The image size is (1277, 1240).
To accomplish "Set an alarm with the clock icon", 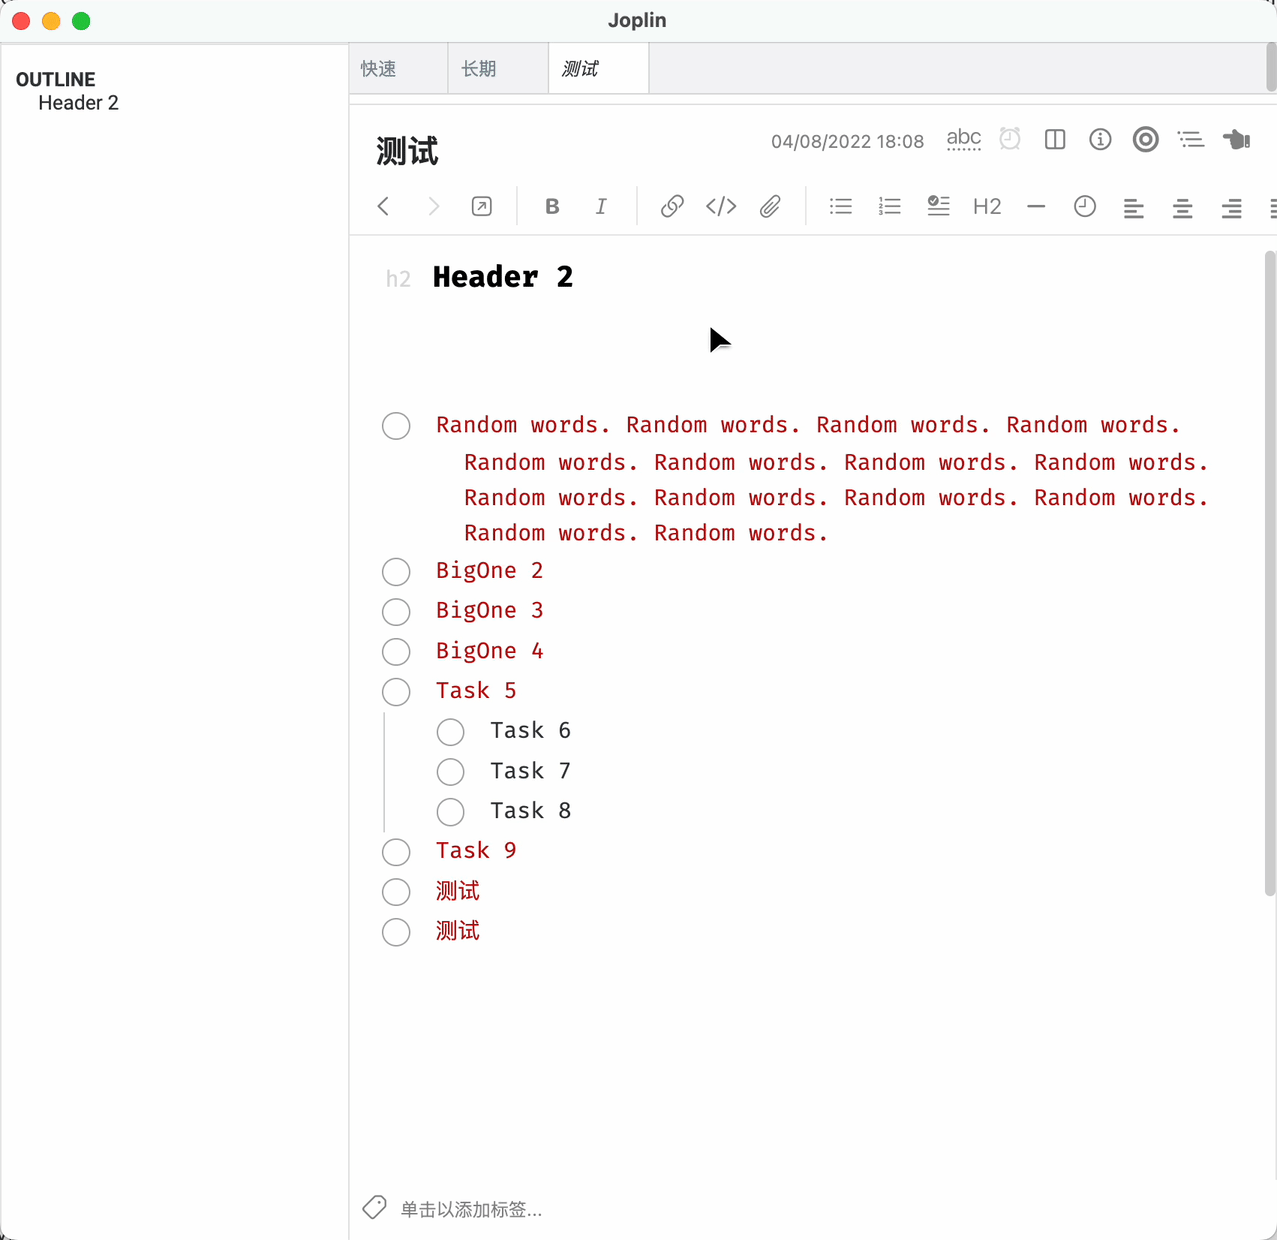I will point(1010,139).
